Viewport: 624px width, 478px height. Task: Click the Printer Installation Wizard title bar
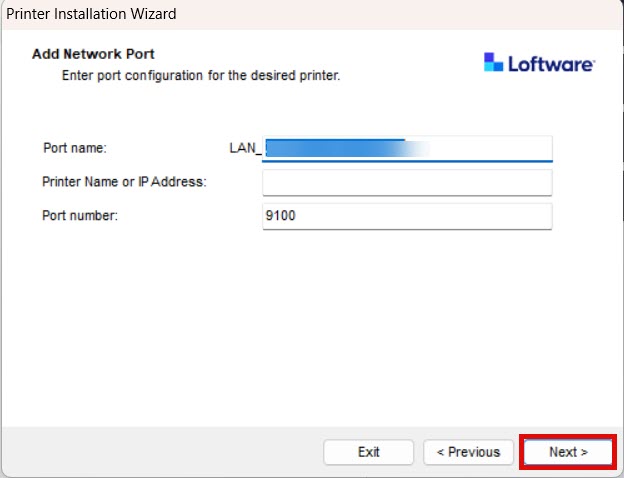[x=312, y=14]
